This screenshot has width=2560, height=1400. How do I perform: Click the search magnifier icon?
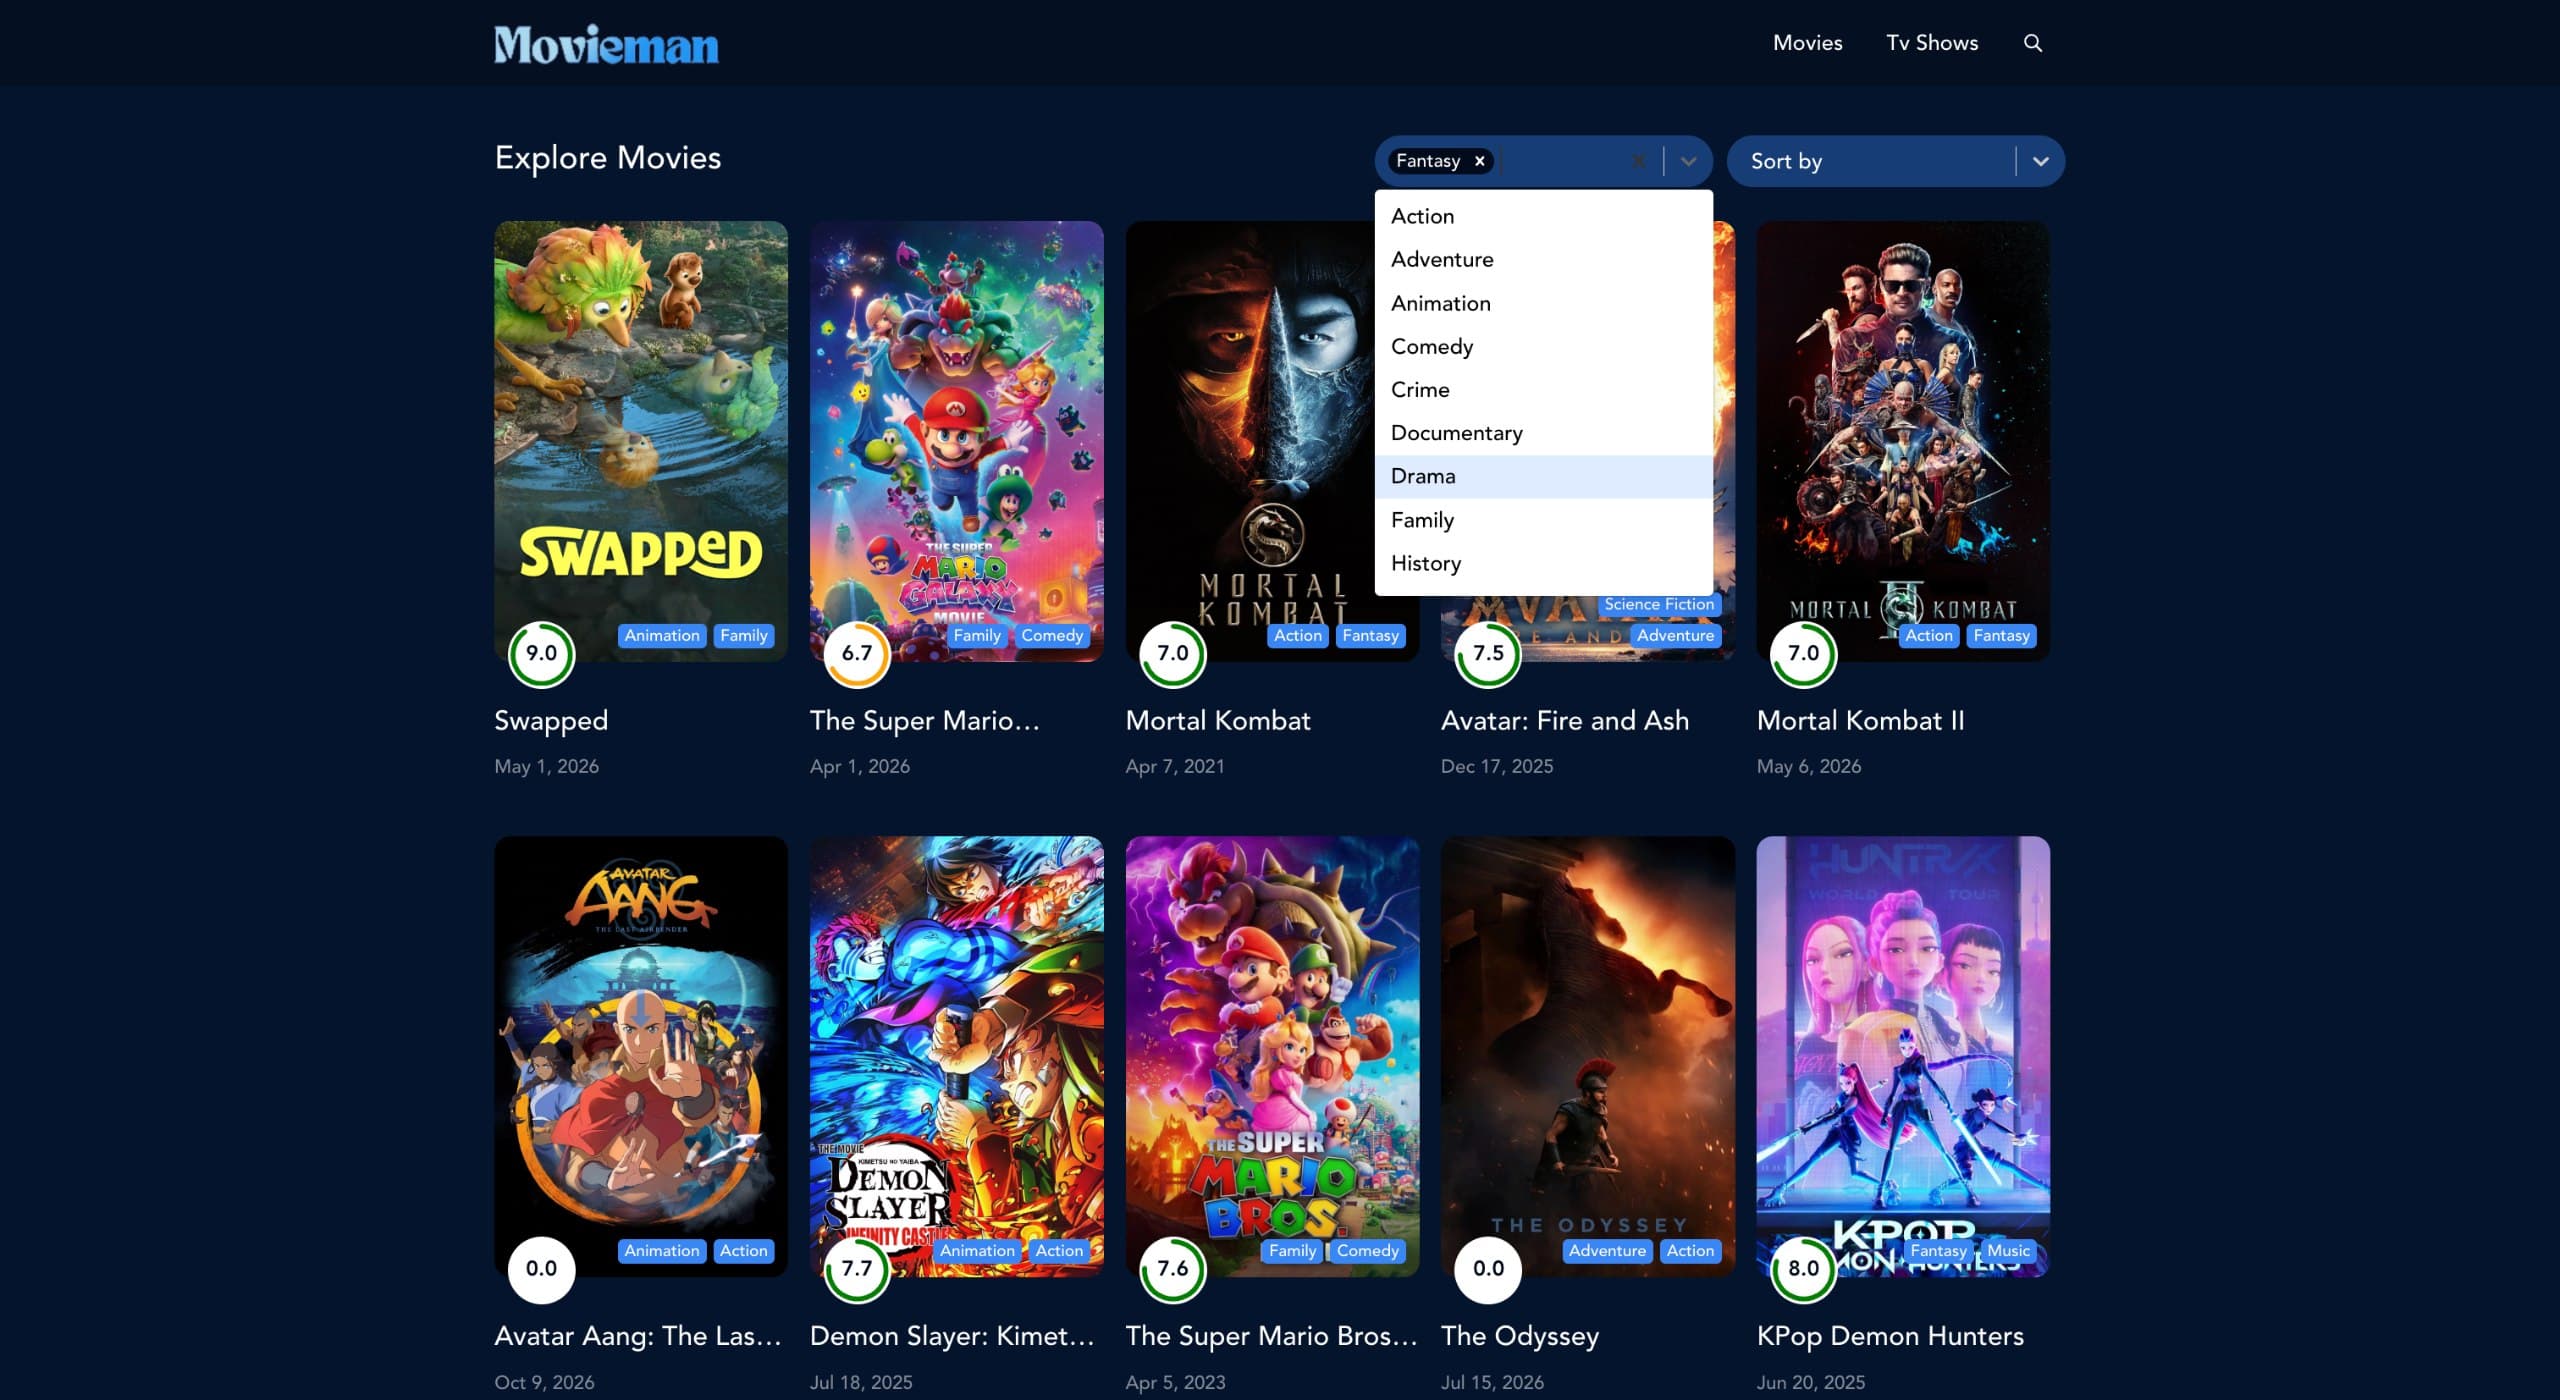2032,43
